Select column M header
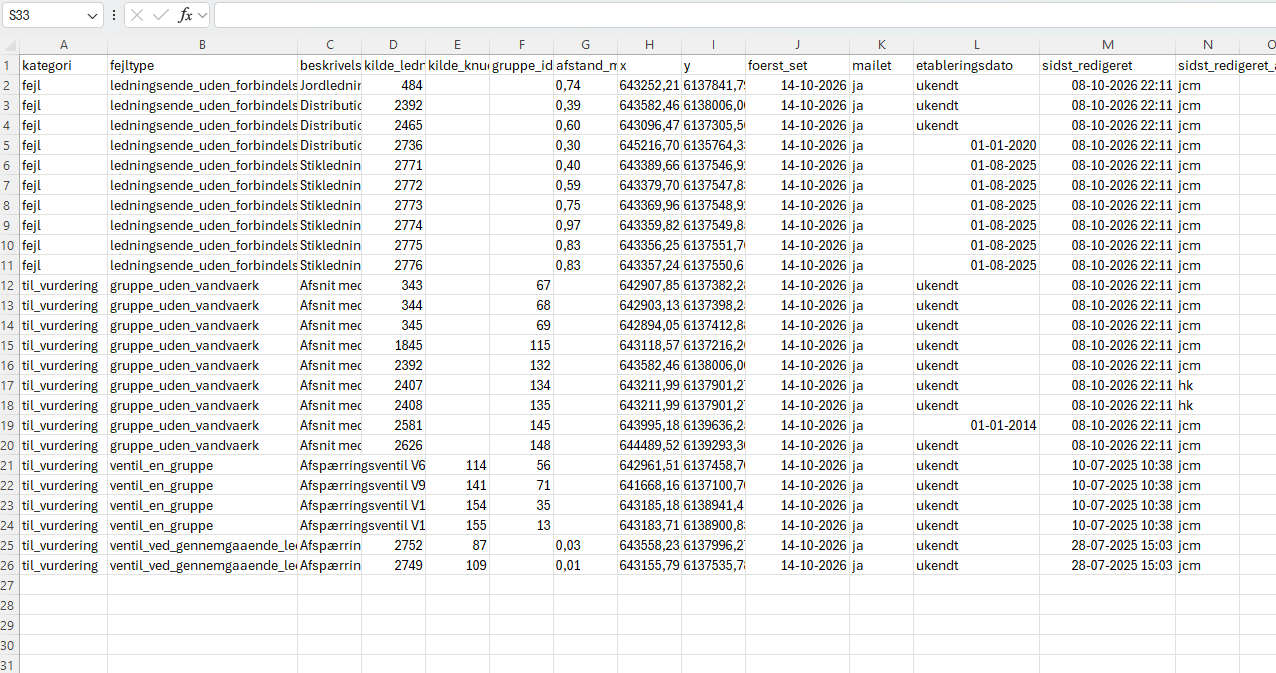 coord(1108,45)
